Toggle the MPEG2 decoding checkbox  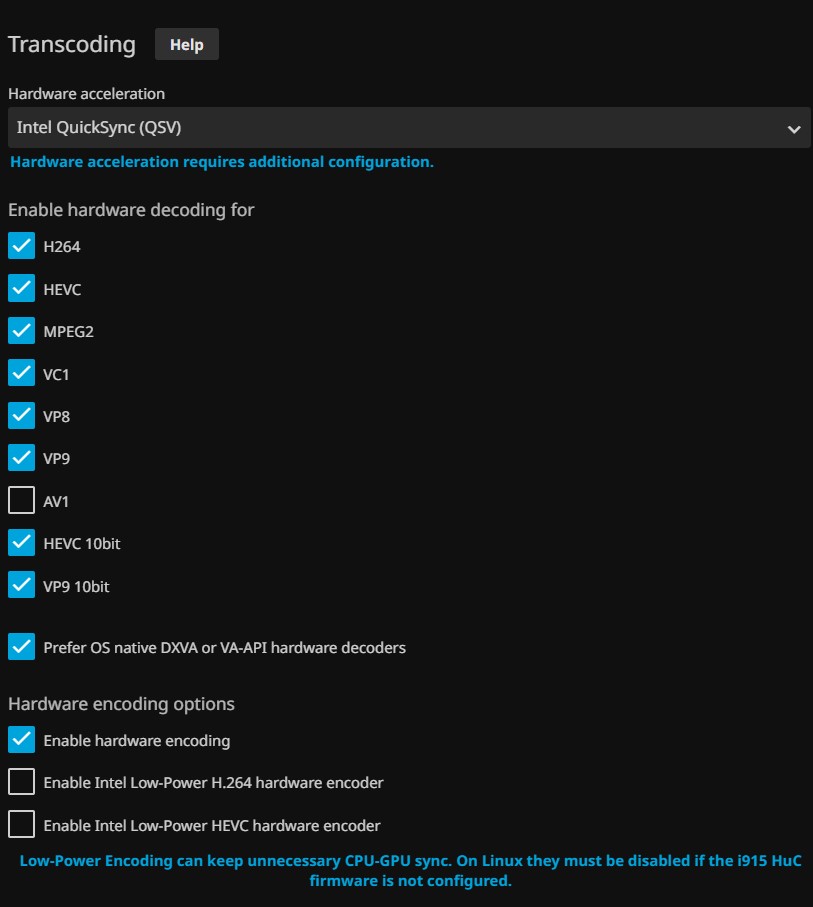click(x=21, y=331)
